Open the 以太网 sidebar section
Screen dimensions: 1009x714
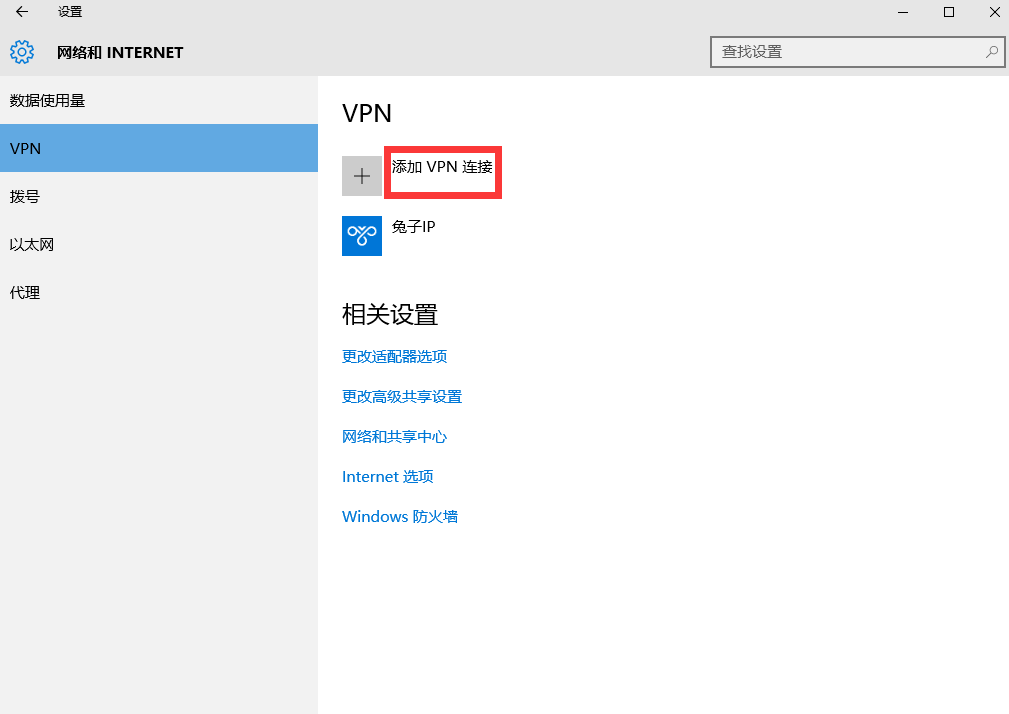coord(32,245)
